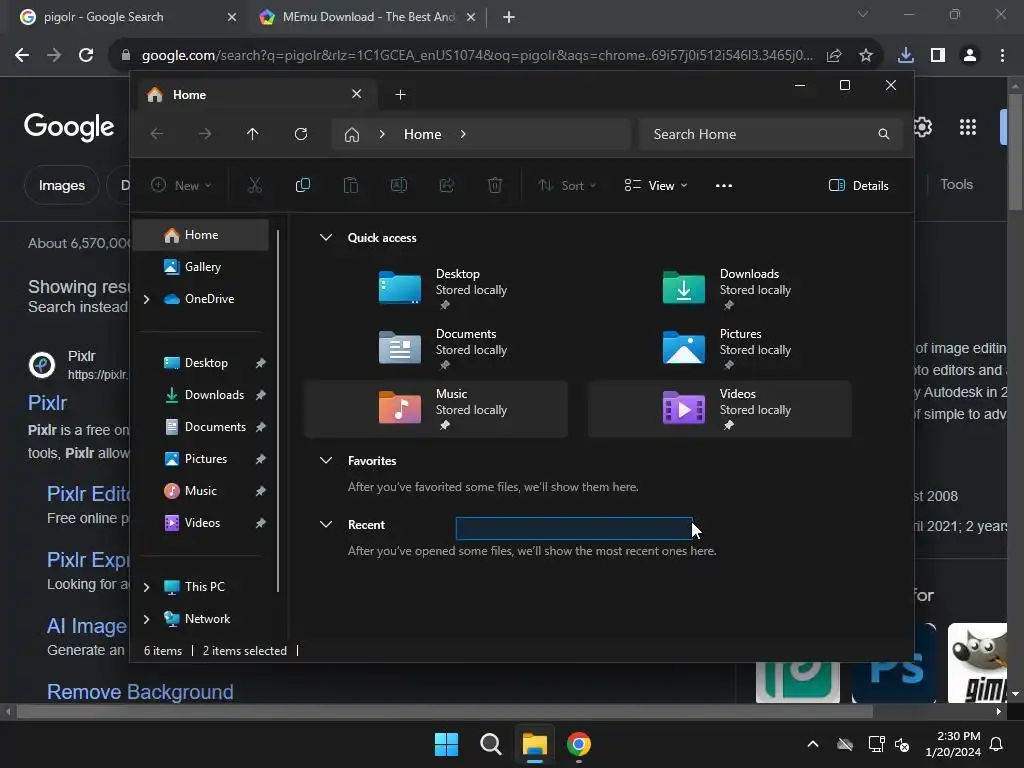Click the Chrome profile avatar icon
This screenshot has width=1024, height=768.
click(x=970, y=56)
